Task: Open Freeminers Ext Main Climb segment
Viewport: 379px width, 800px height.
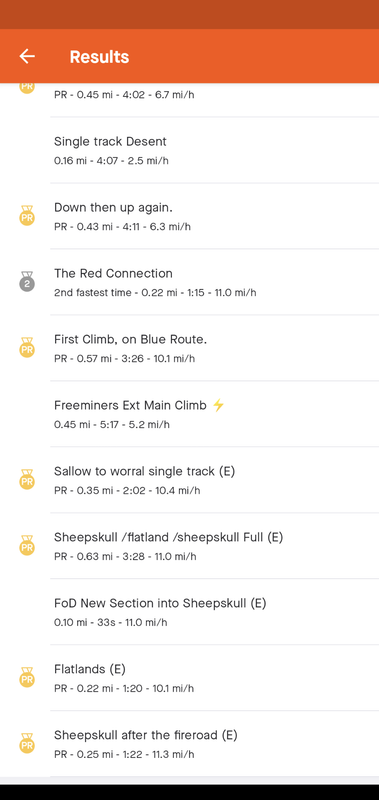Action: pos(214,414)
